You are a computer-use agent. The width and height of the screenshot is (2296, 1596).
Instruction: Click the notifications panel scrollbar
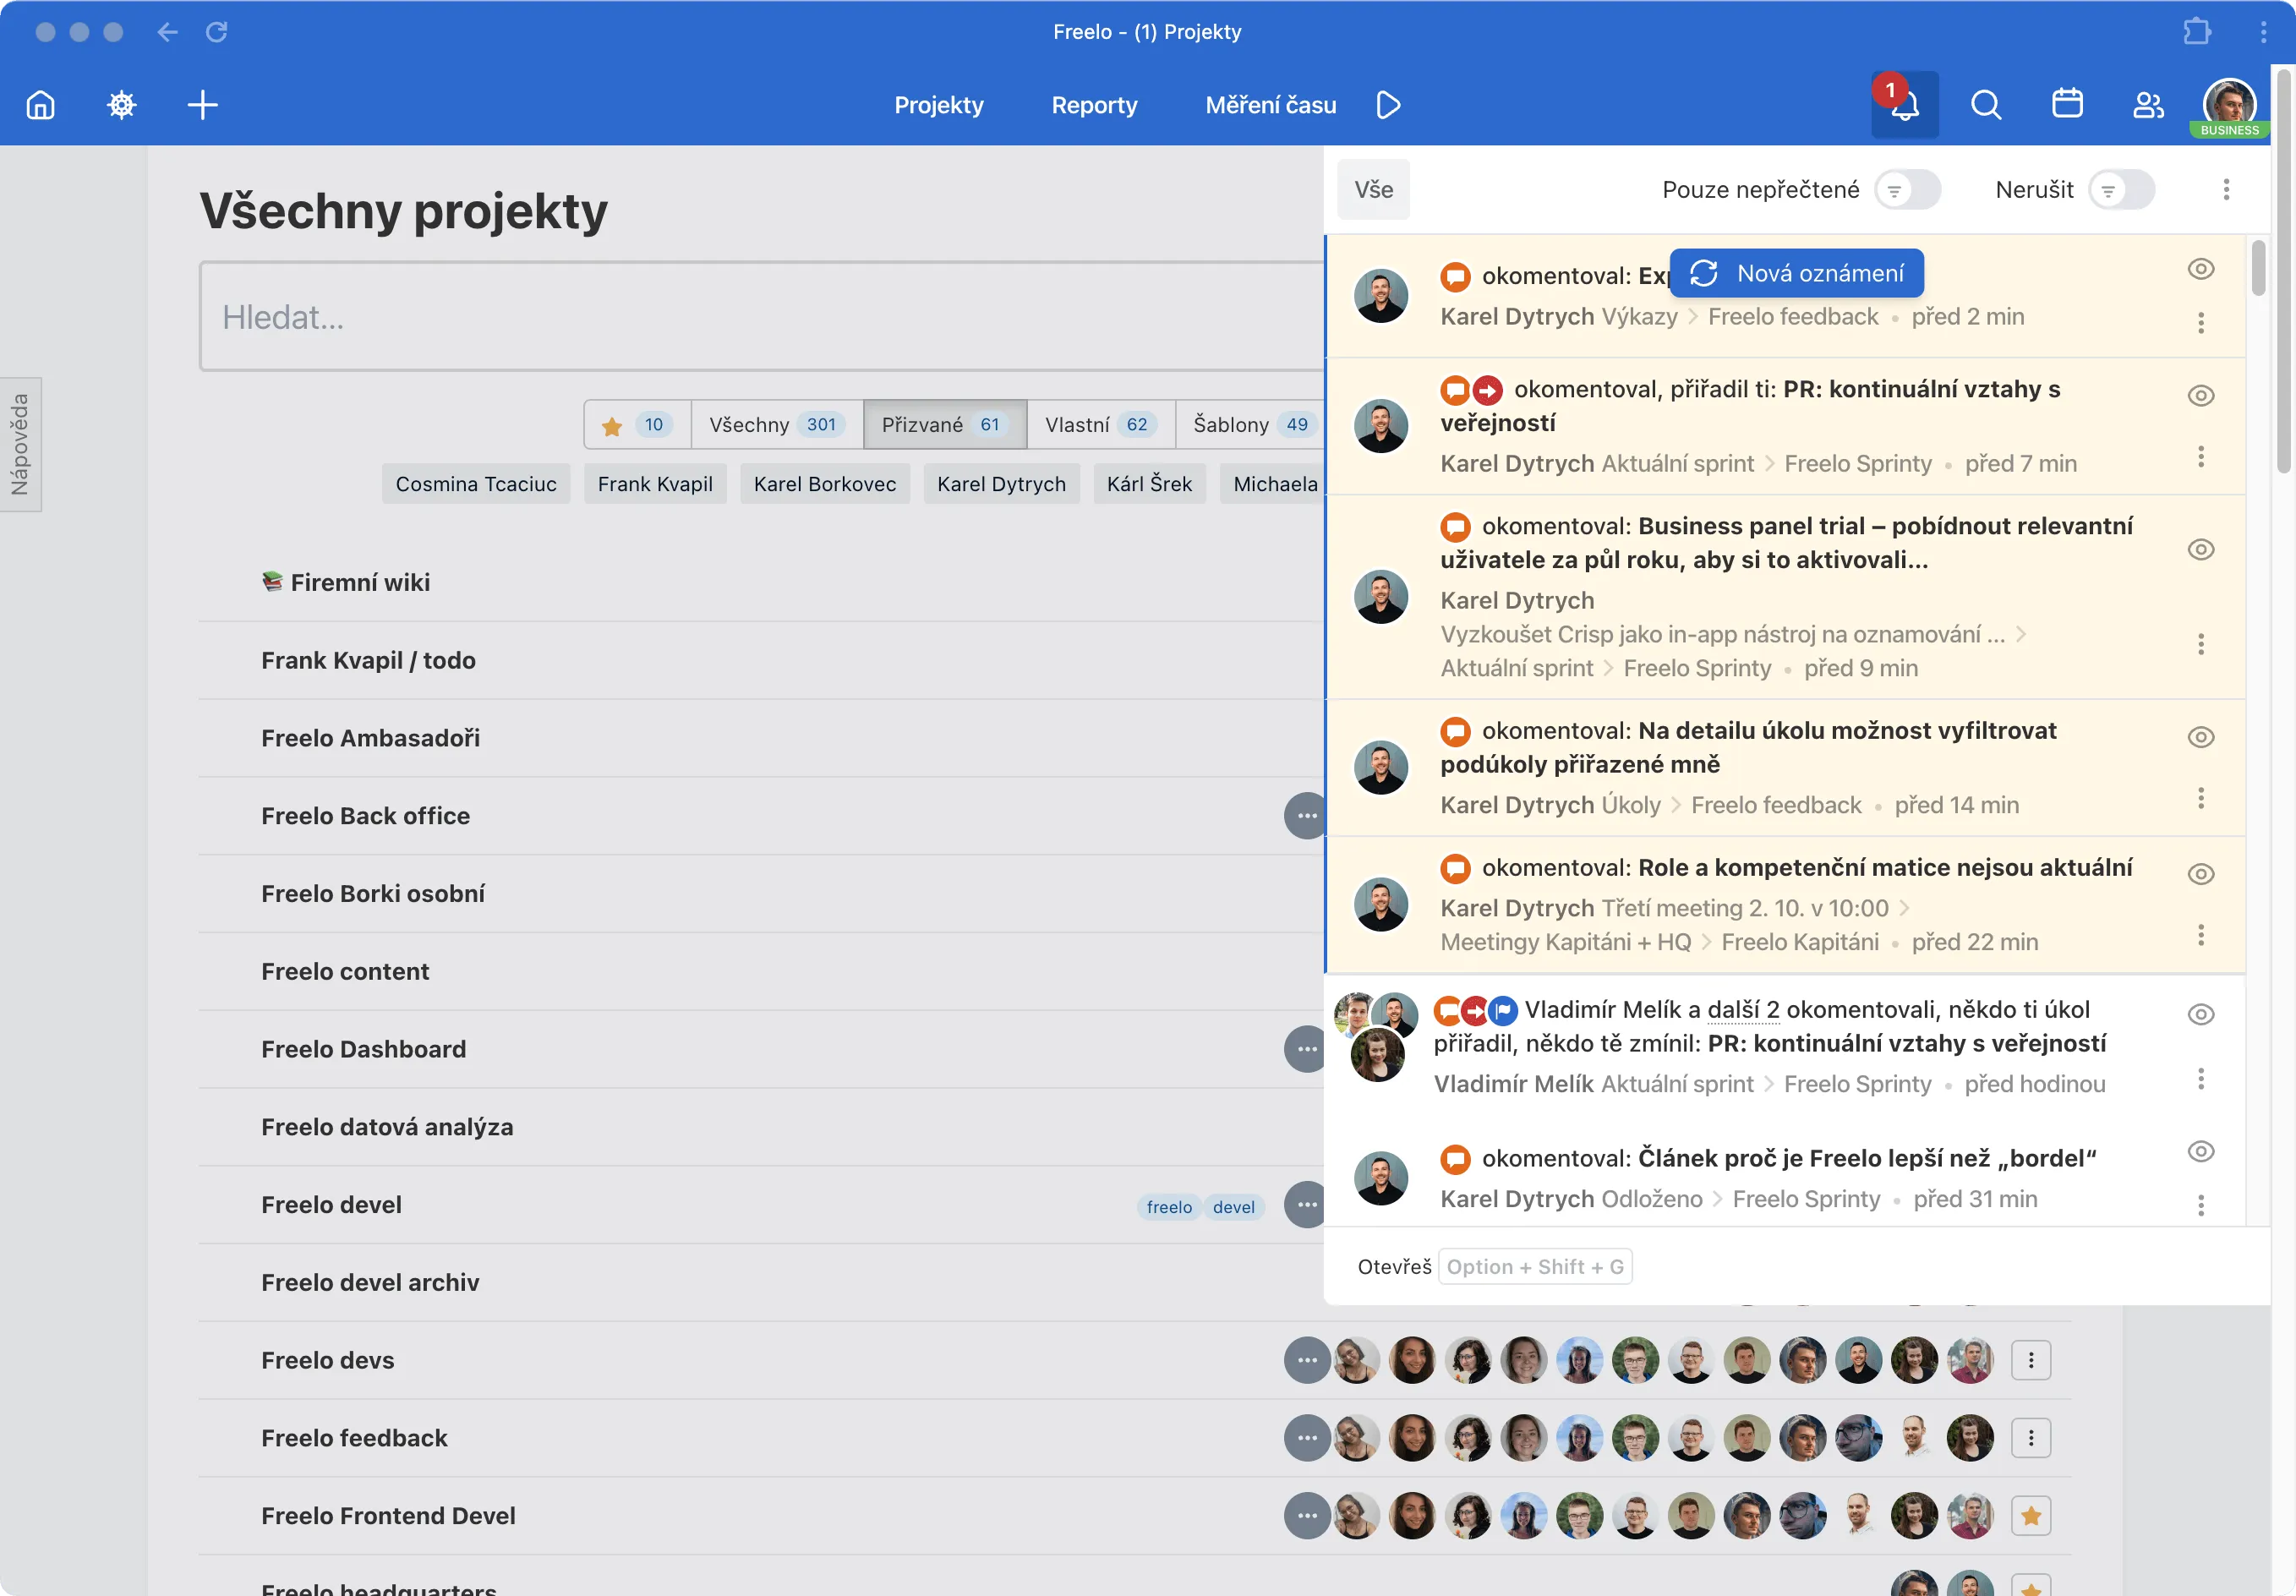click(x=2258, y=267)
